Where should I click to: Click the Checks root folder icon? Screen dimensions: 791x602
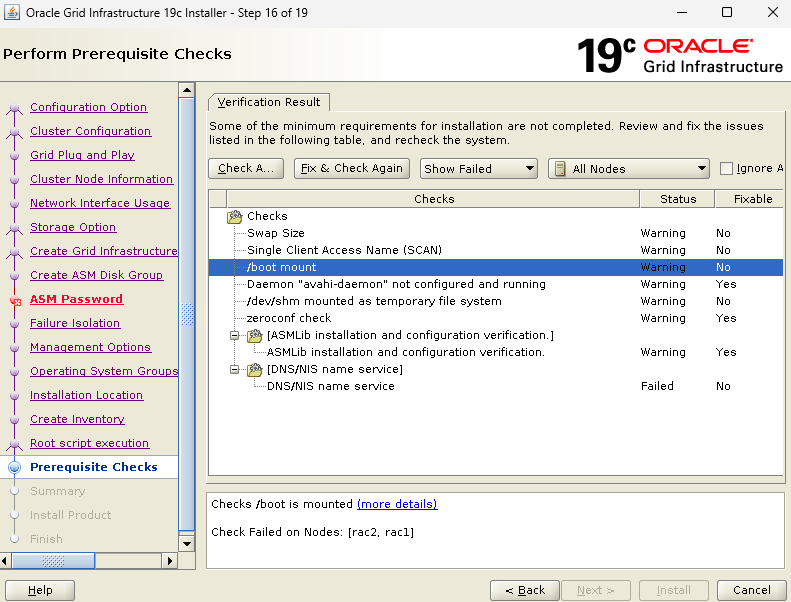[x=235, y=216]
